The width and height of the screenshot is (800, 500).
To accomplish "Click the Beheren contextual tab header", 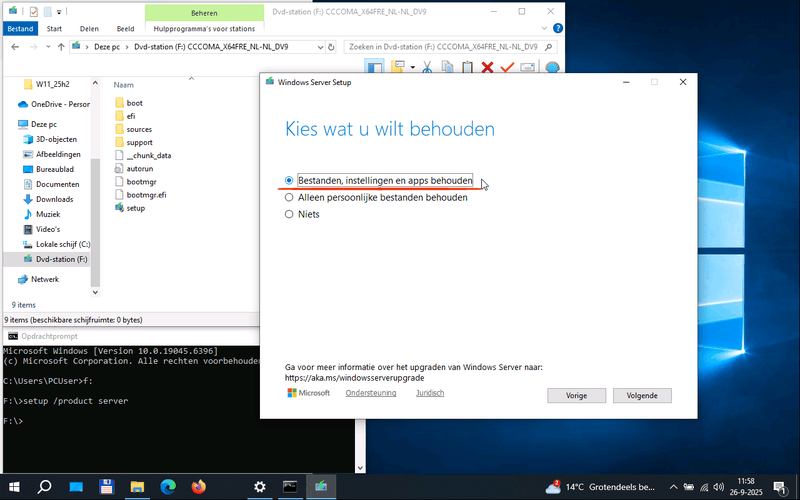I will pos(204,13).
